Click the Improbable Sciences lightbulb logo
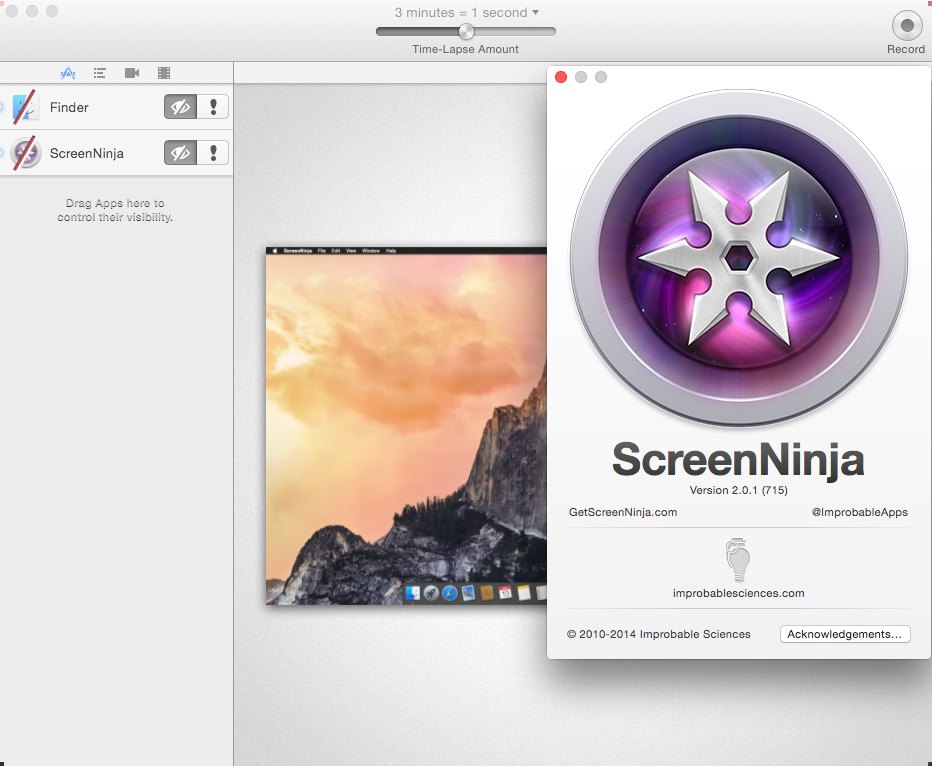This screenshot has width=932, height=766. tap(738, 560)
